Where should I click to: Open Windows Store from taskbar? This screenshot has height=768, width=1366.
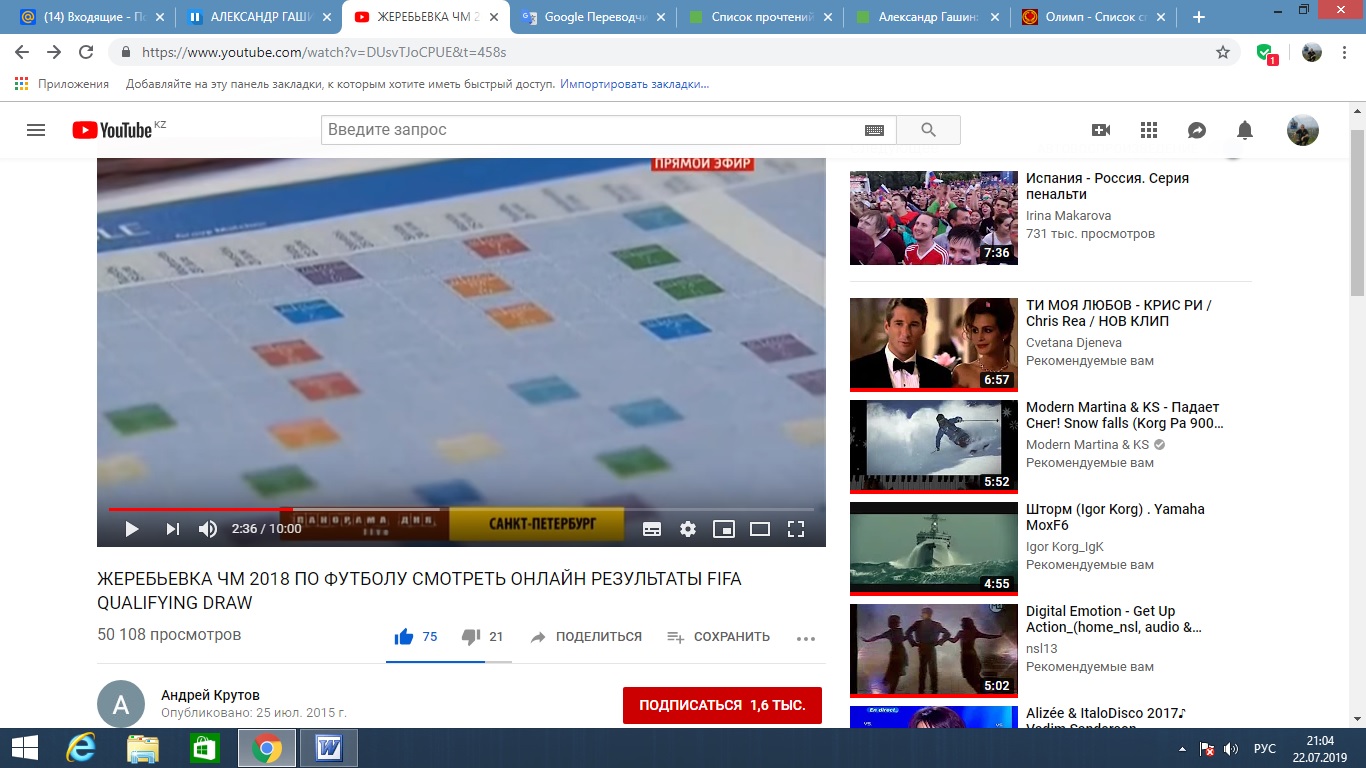[205, 748]
